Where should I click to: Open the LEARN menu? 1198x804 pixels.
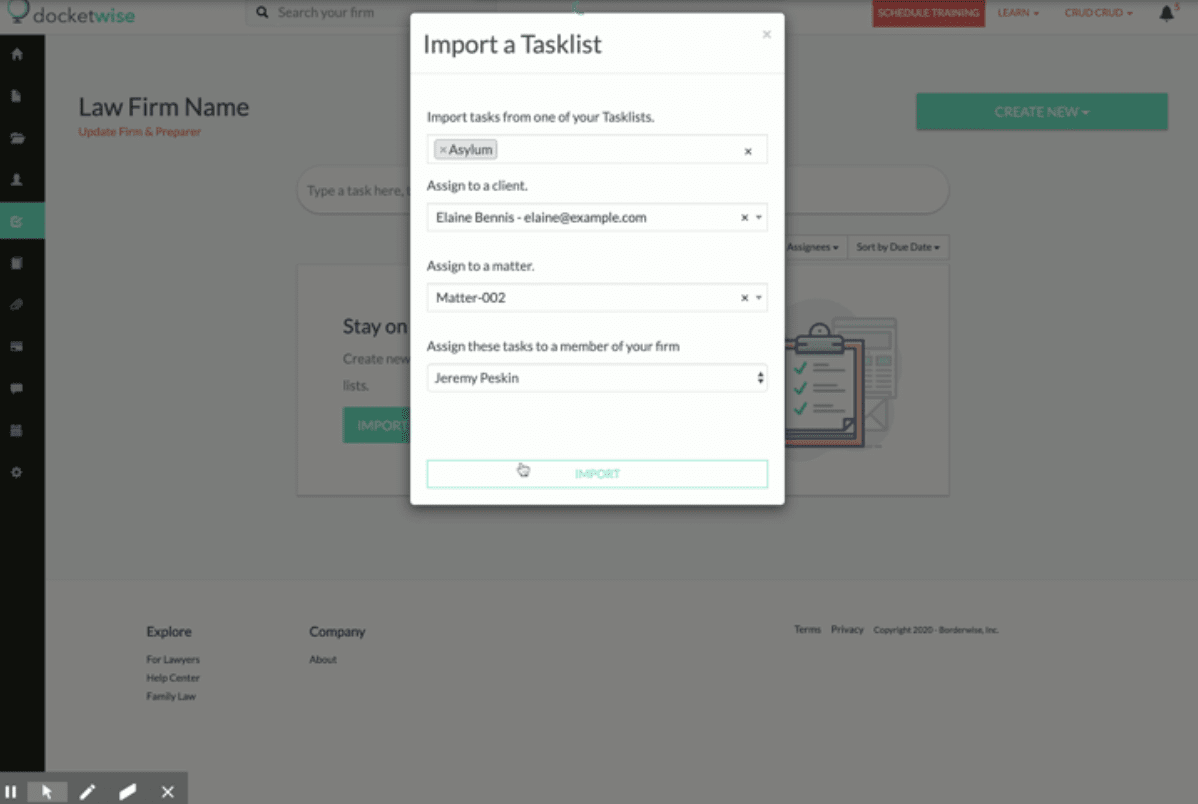(1017, 13)
